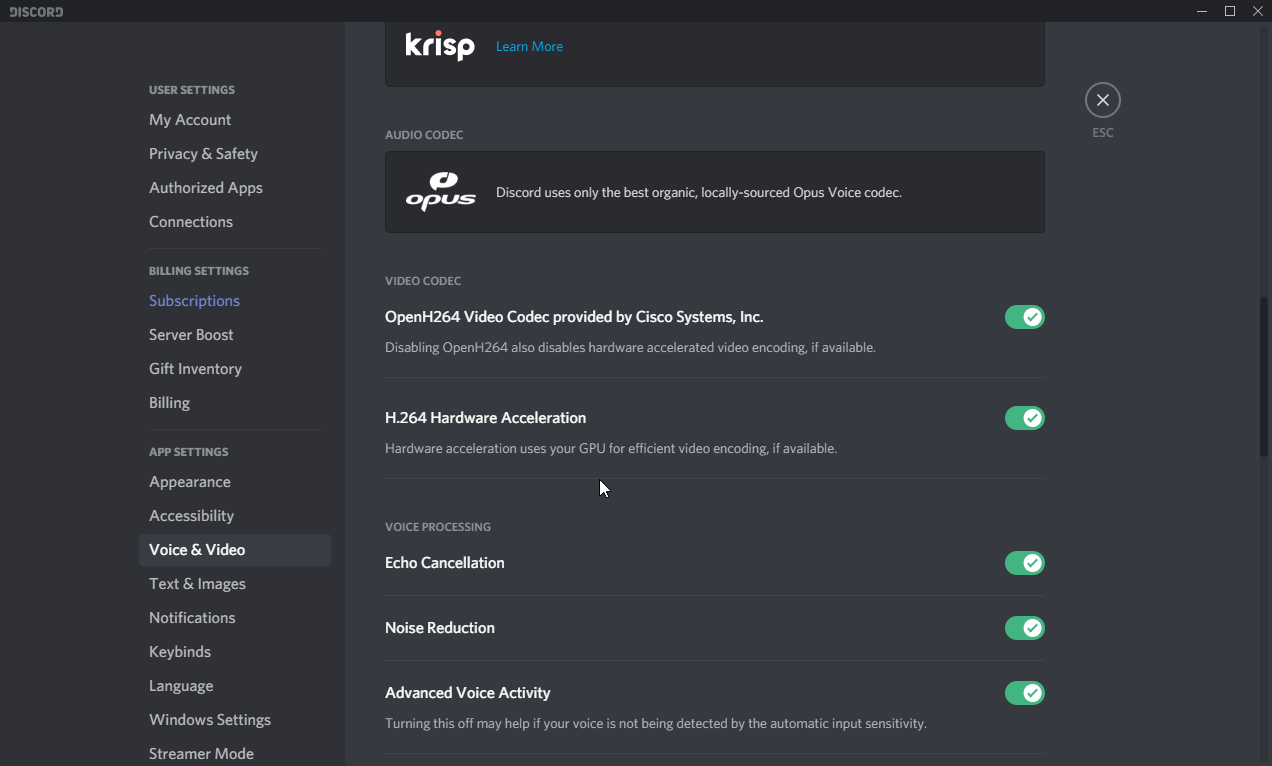The height and width of the screenshot is (766, 1272).
Task: Switch to Text & Images settings
Action: coord(197,584)
